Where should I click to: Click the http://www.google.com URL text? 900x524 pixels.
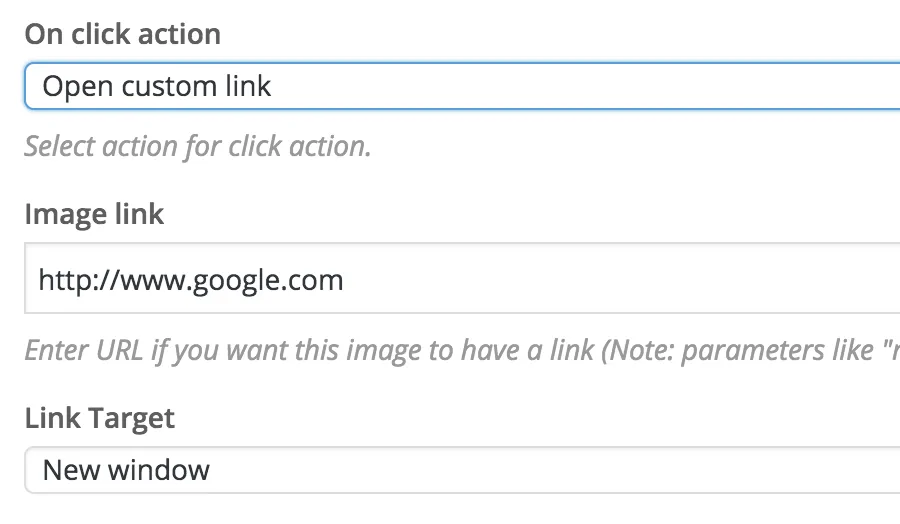[191, 280]
